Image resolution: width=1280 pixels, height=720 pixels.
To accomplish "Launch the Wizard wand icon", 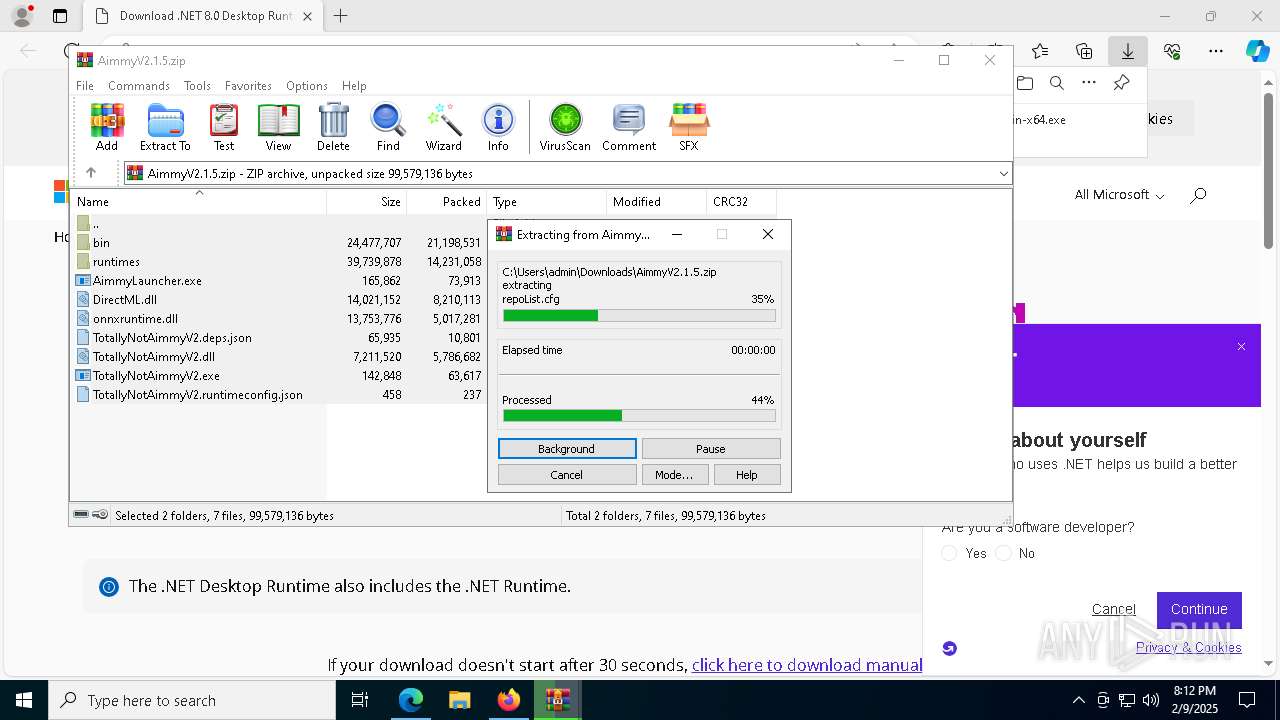I will 443,127.
